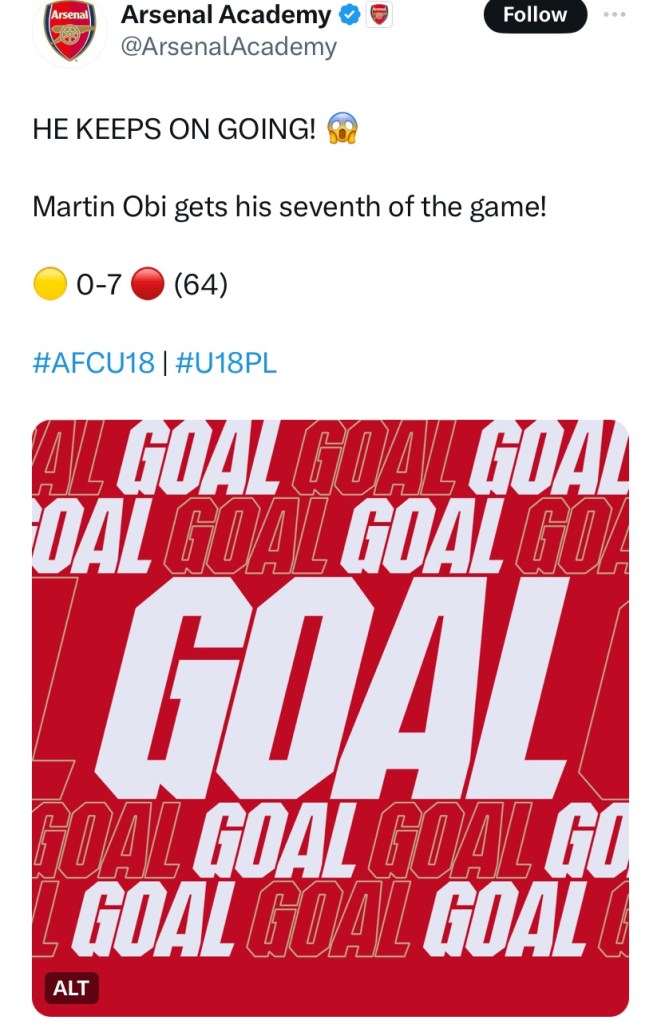Click the name Martin Obi in tweet
The width and height of the screenshot is (661, 1024).
pos(100,208)
